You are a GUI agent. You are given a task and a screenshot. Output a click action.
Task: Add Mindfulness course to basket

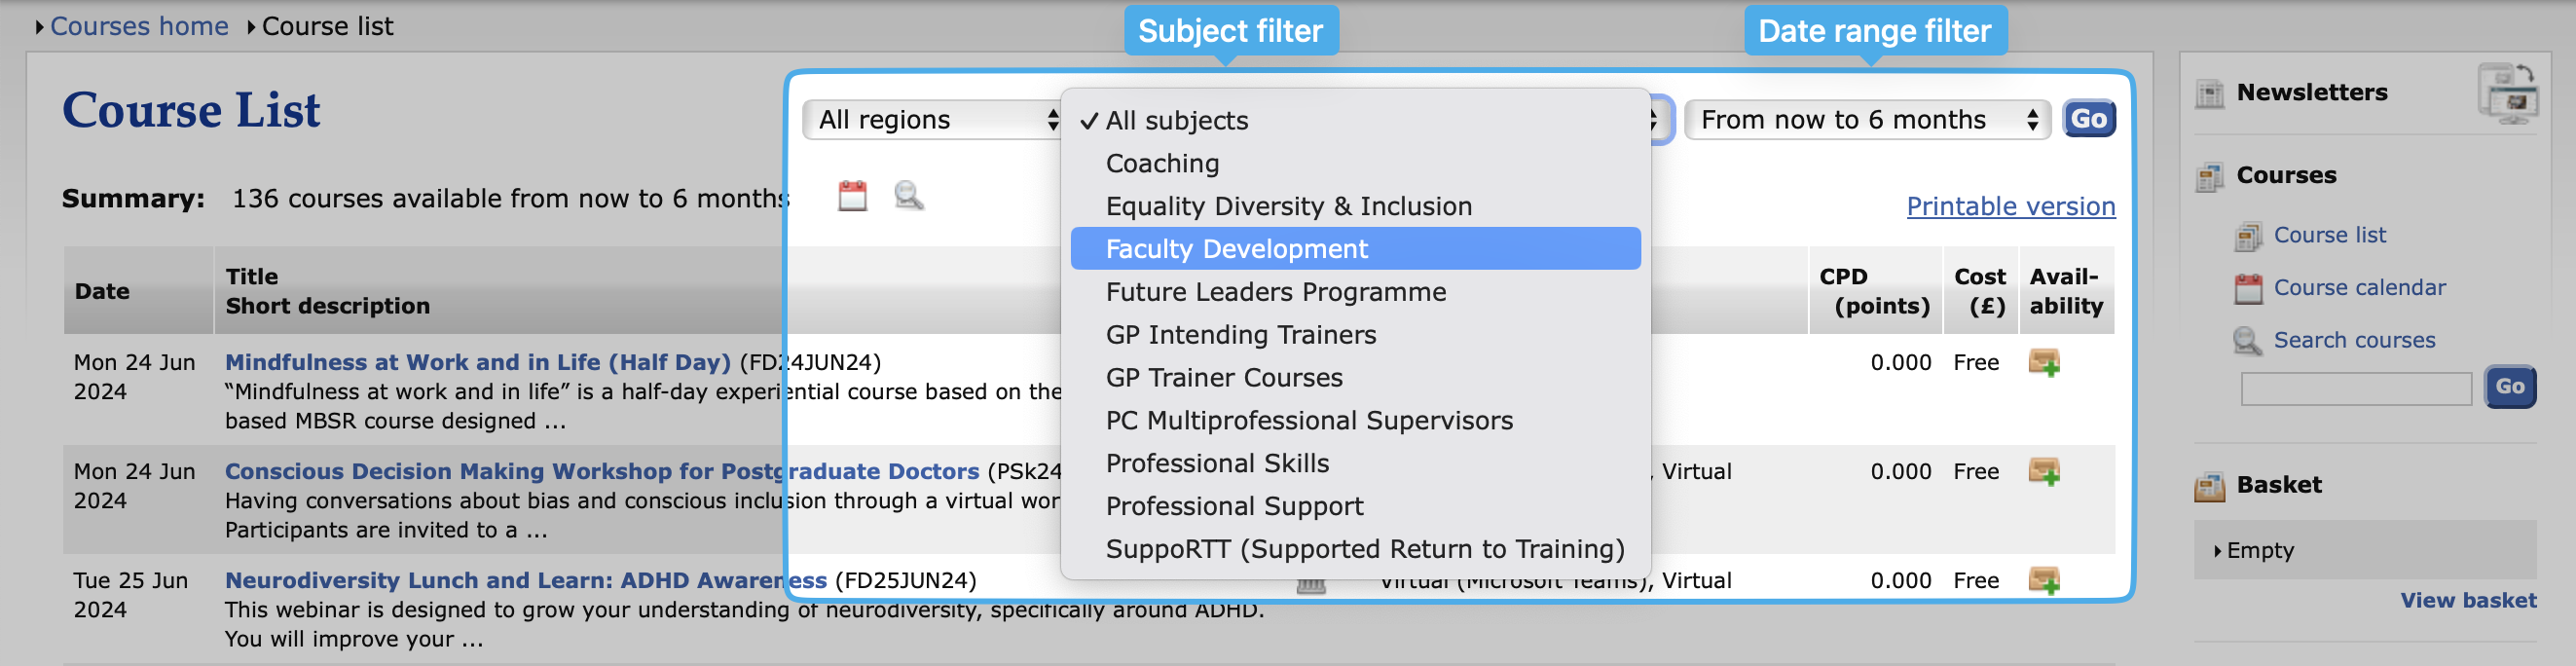(x=2043, y=362)
